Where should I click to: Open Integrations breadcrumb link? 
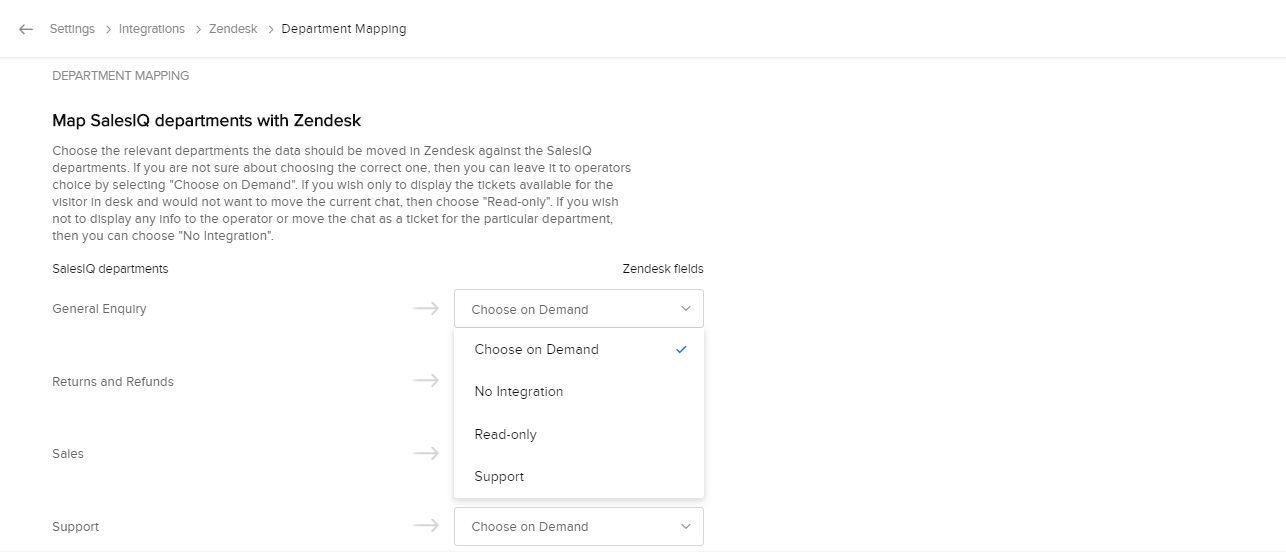(152, 29)
